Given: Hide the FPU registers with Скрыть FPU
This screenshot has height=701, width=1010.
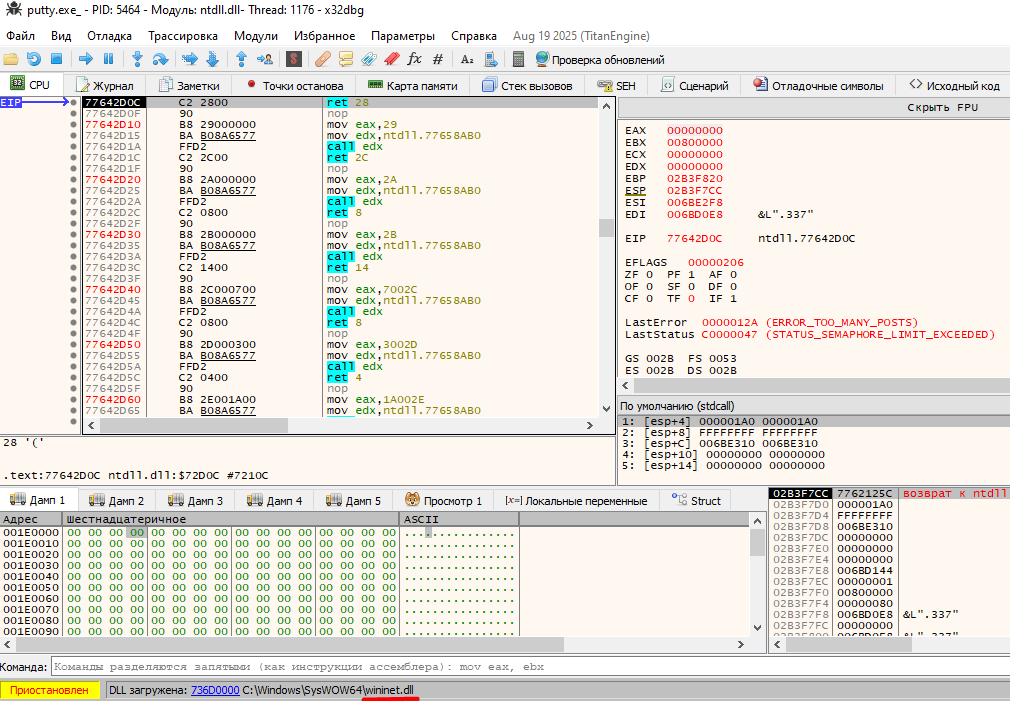Looking at the screenshot, I should click(x=942, y=107).
